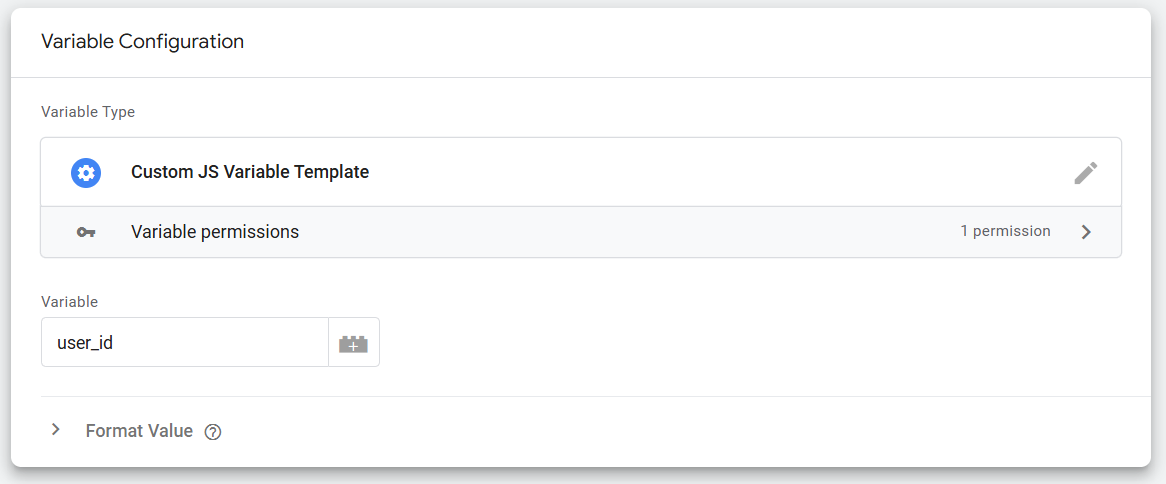This screenshot has width=1166, height=484.
Task: Click the Variable Configuration heading
Action: (142, 42)
